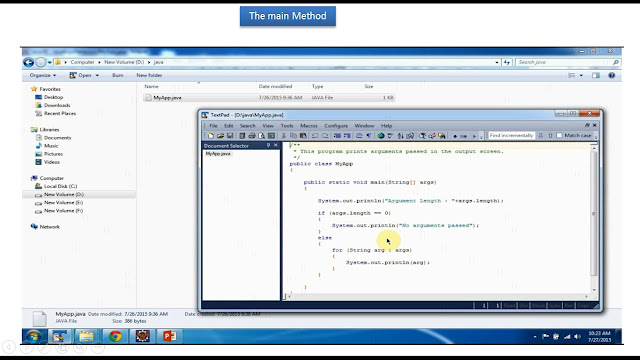Click the Paste icon in TextPad toolbar
The height and width of the screenshot is (360, 640).
(x=303, y=136)
